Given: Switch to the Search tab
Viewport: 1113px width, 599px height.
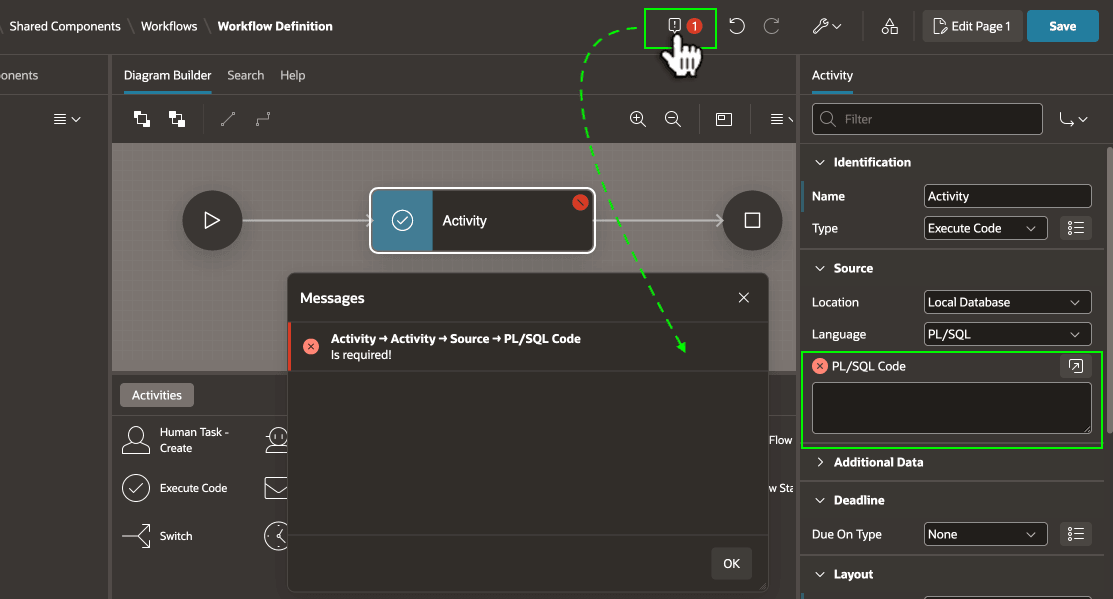Looking at the screenshot, I should pos(246,75).
